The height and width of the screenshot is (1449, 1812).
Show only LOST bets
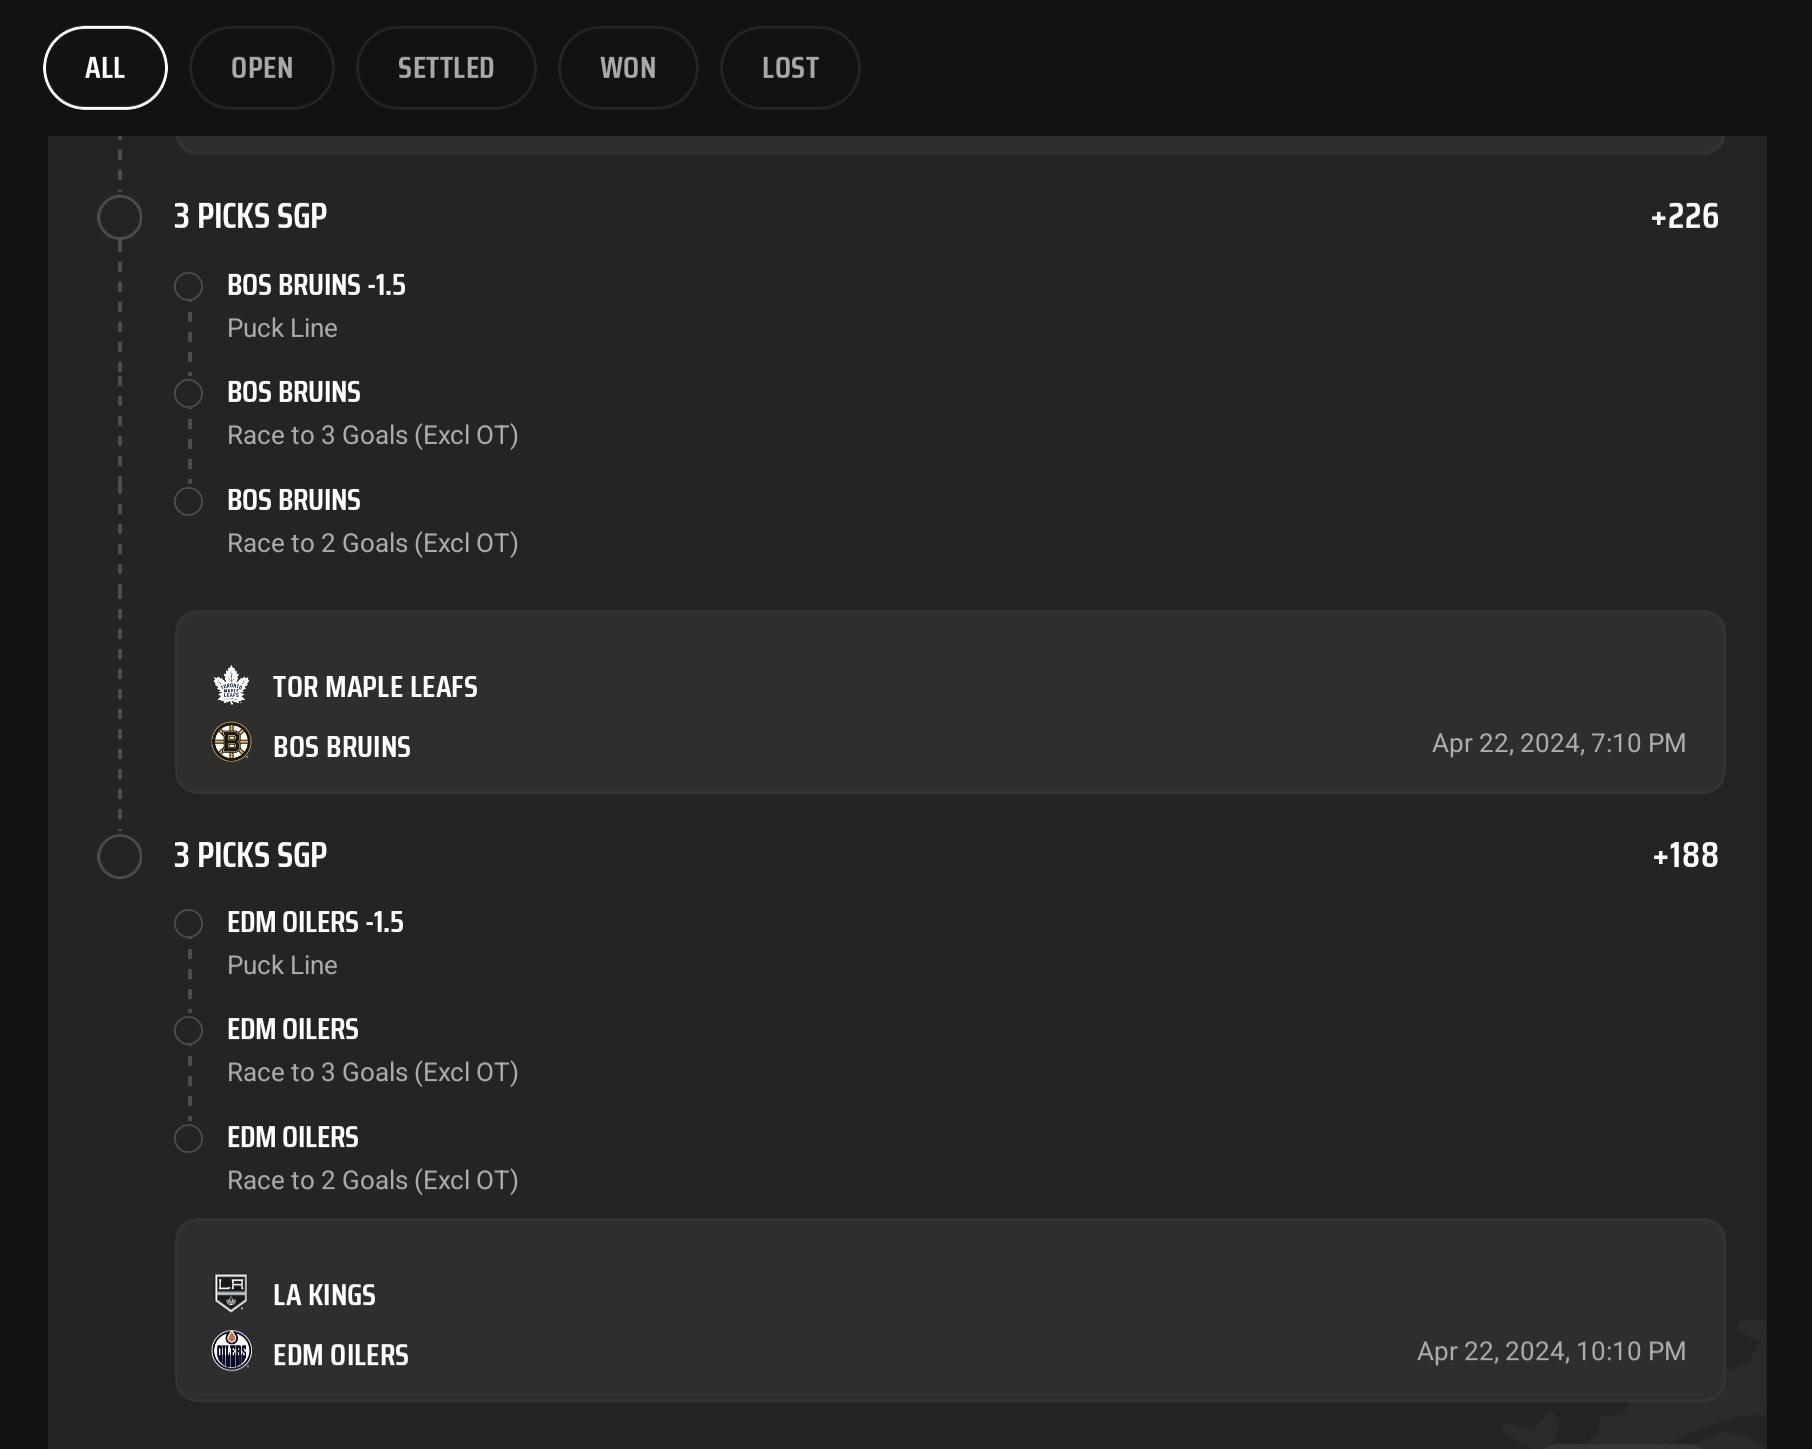790,68
